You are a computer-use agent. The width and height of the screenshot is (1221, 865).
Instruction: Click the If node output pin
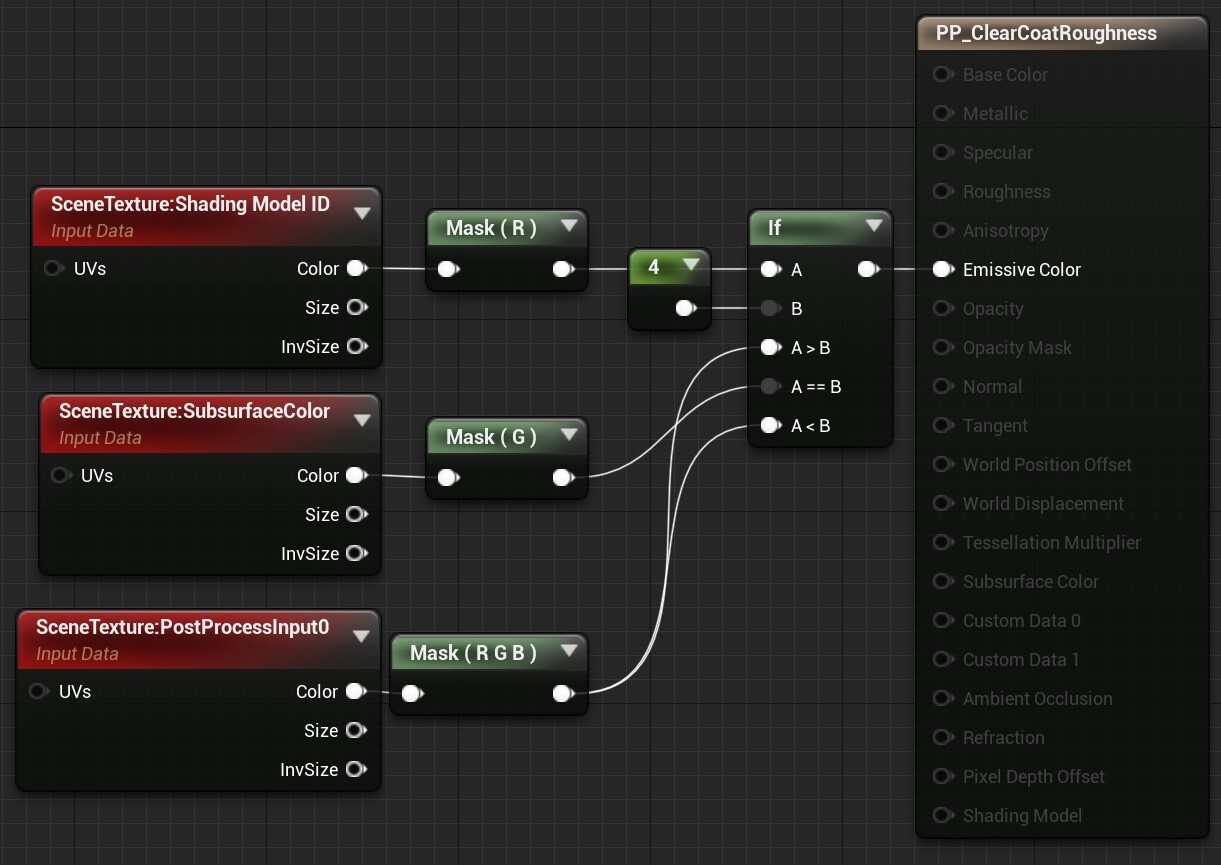pos(868,269)
